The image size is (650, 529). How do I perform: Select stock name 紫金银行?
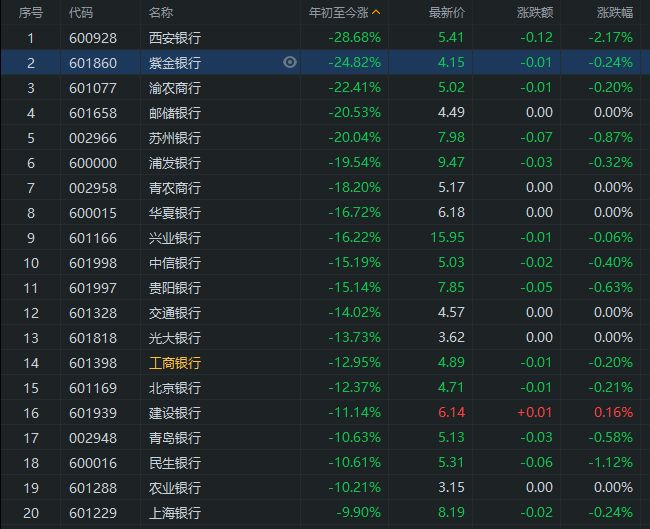[175, 63]
